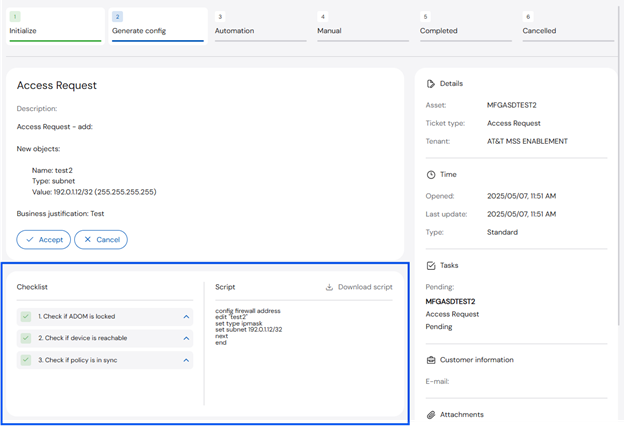The image size is (624, 426).
Task: Cancel the access request
Action: point(101,240)
